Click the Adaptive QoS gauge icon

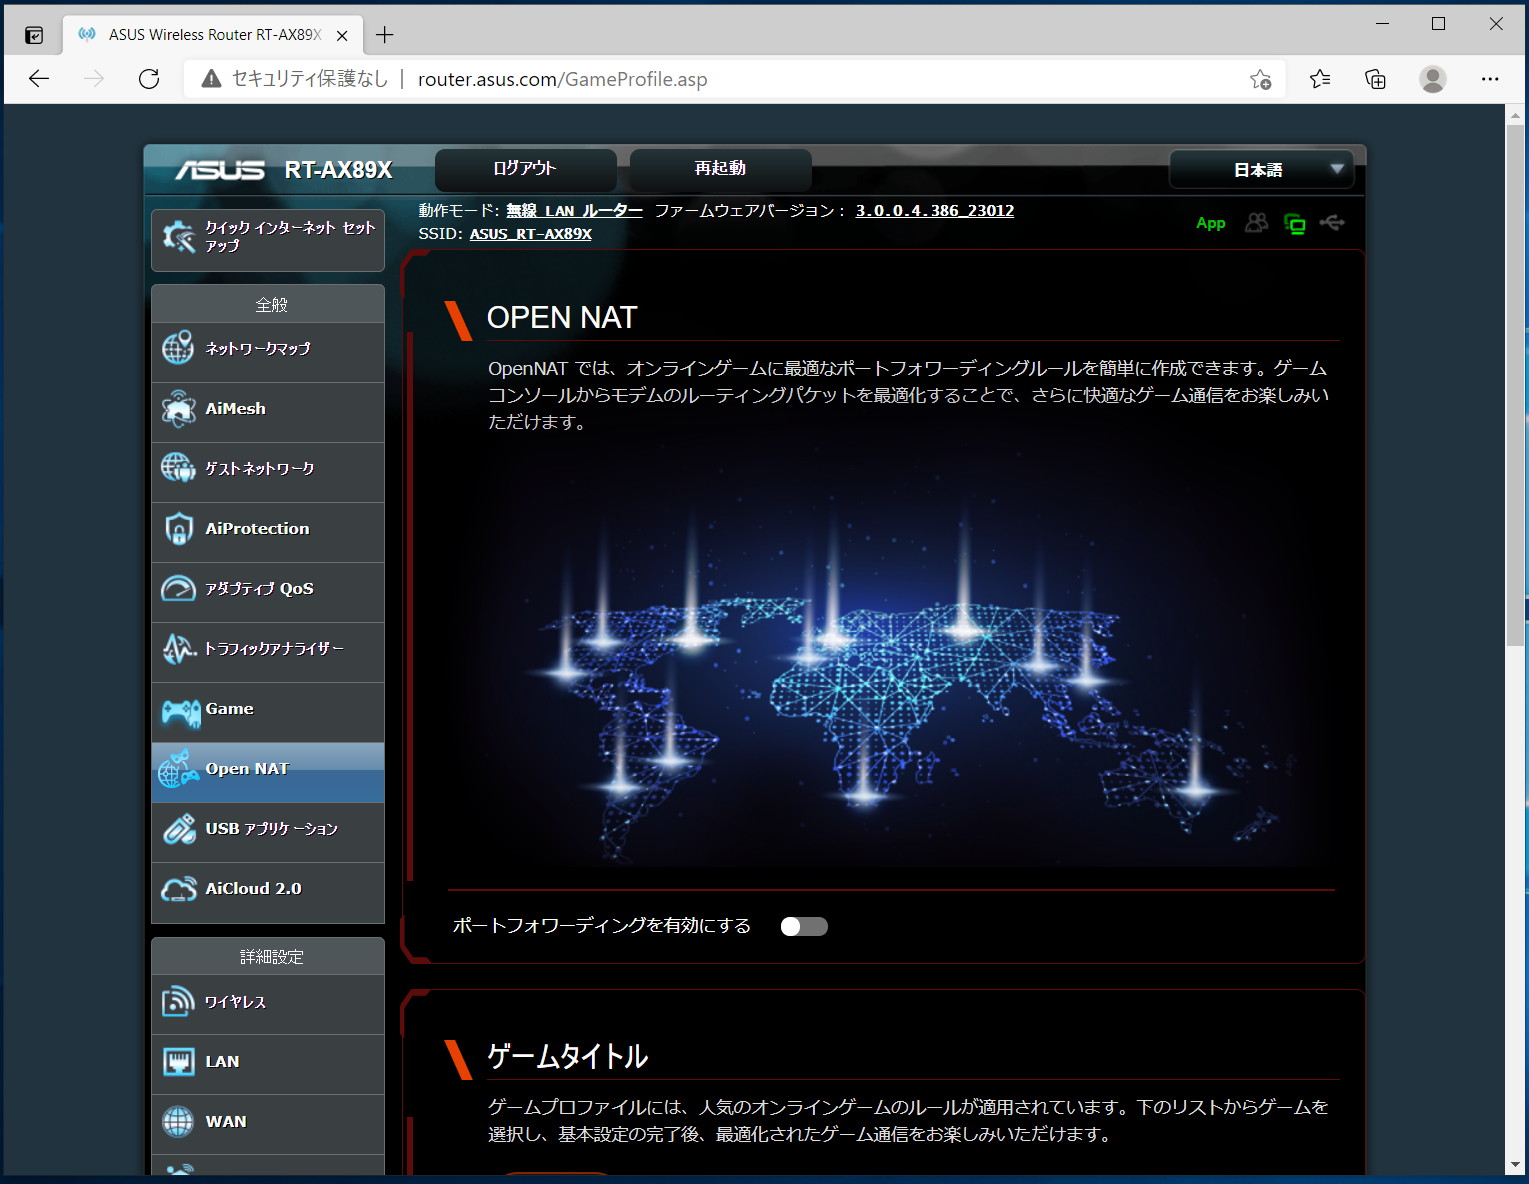click(x=178, y=588)
